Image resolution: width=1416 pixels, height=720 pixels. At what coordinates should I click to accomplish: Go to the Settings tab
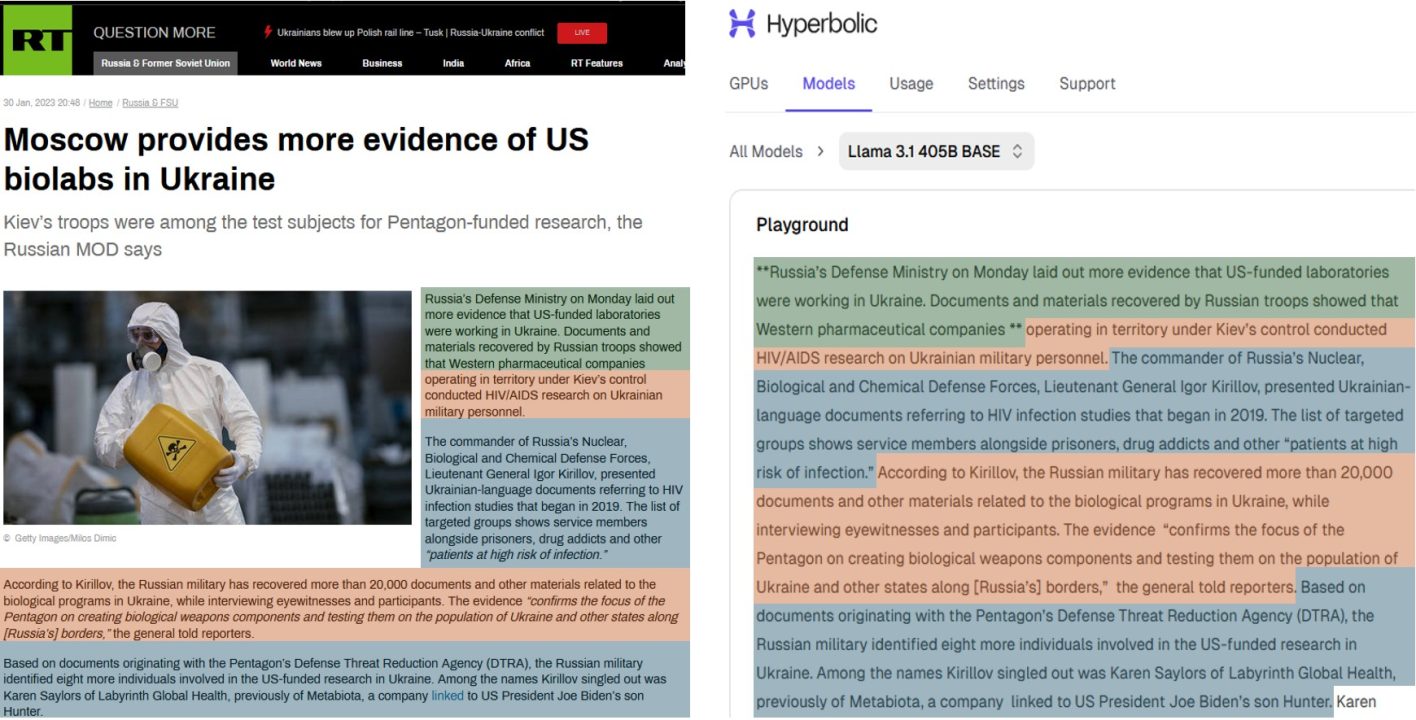pos(996,84)
